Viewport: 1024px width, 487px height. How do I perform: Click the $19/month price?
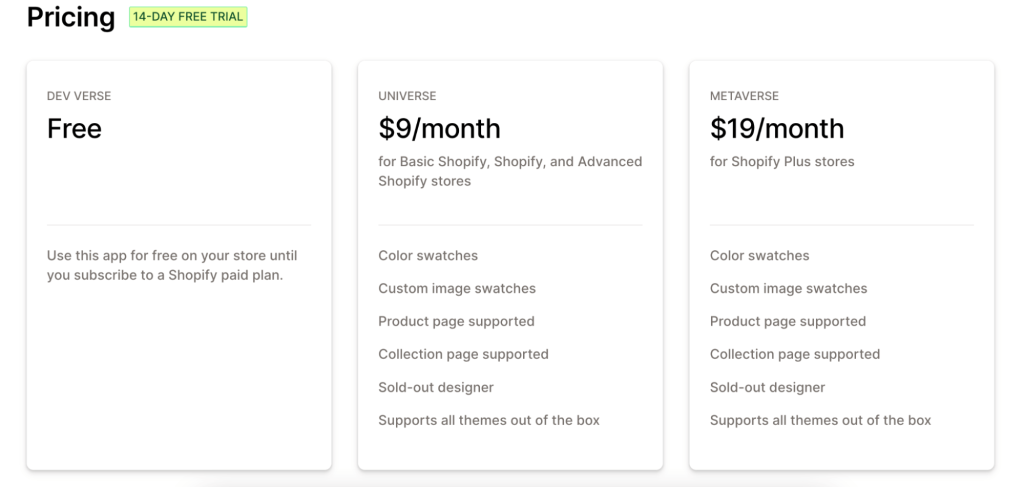coord(777,129)
